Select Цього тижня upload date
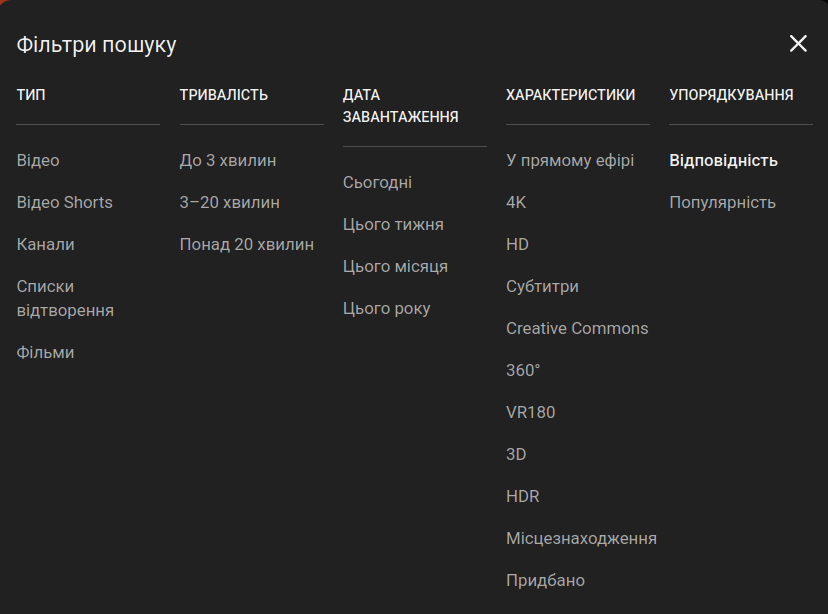The width and height of the screenshot is (828, 614). point(393,225)
